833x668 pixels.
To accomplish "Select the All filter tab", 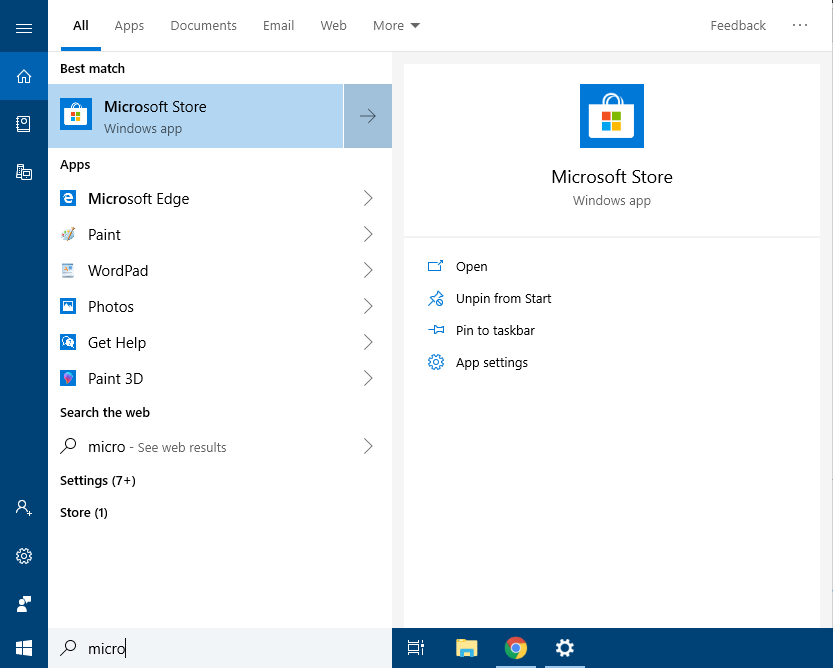I will pos(81,26).
